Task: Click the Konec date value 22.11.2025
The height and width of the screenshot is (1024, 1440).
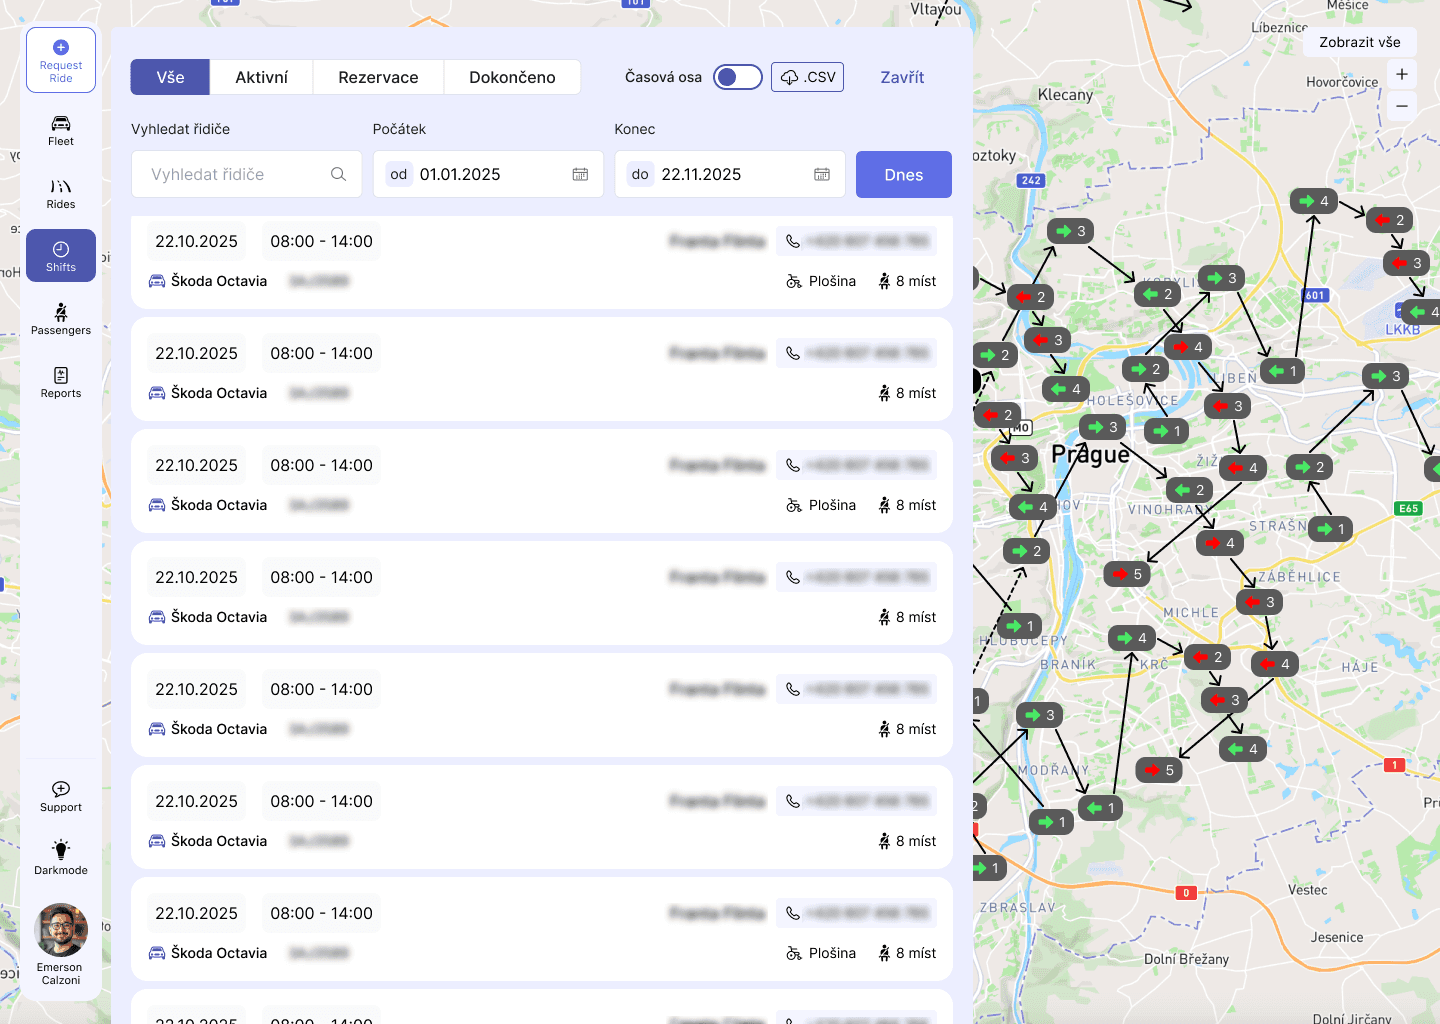Action: tap(701, 174)
